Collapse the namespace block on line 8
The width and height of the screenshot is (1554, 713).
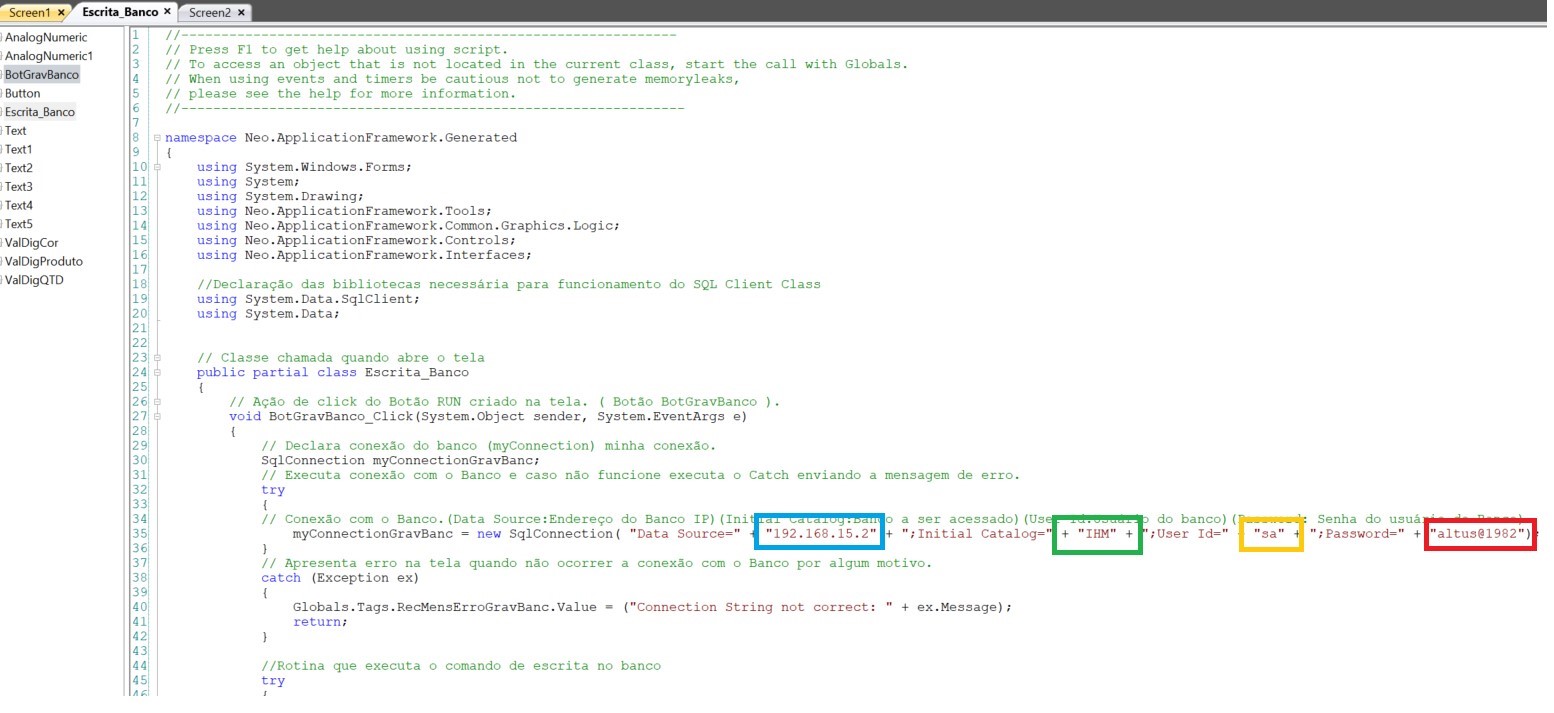[156, 138]
